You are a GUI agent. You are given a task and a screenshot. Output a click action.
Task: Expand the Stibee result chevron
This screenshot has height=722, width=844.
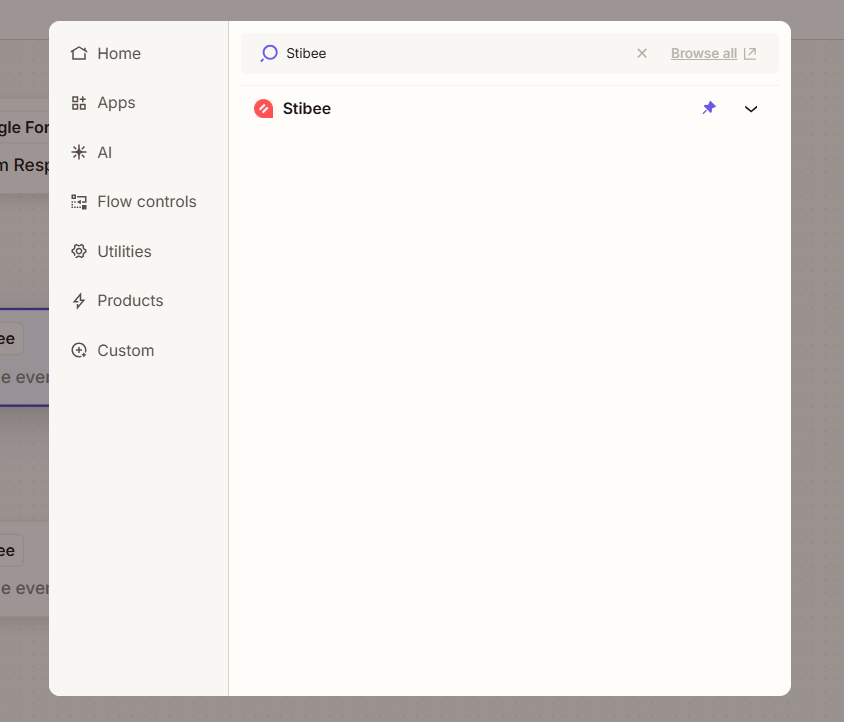751,109
